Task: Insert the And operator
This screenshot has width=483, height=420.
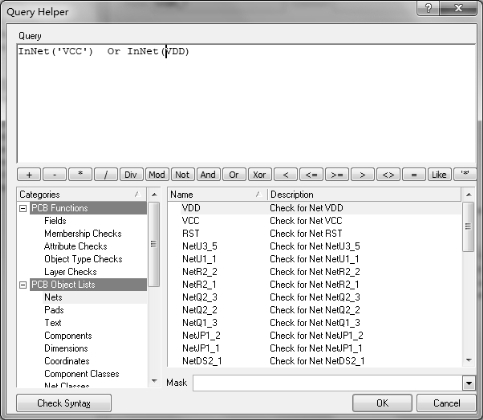Action: coord(208,175)
